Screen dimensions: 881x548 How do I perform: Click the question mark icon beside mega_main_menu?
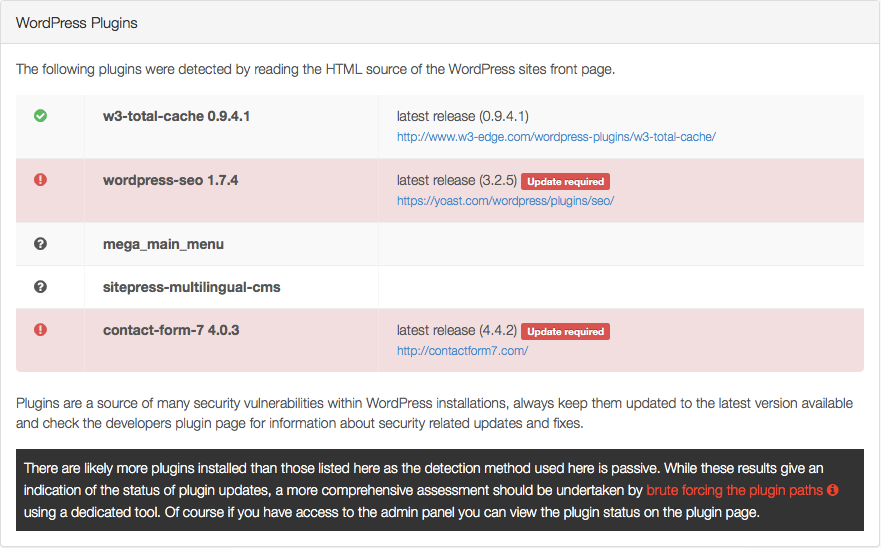[40, 244]
